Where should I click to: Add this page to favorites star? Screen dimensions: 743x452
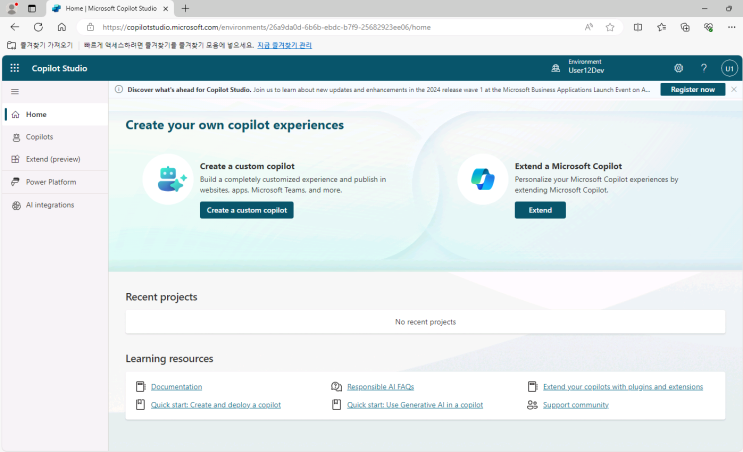click(x=610, y=27)
